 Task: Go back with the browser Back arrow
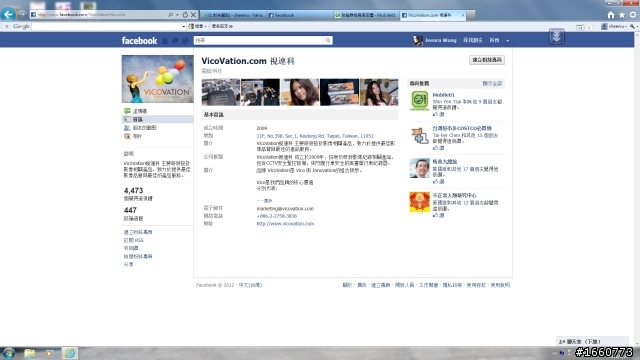[x=8, y=14]
